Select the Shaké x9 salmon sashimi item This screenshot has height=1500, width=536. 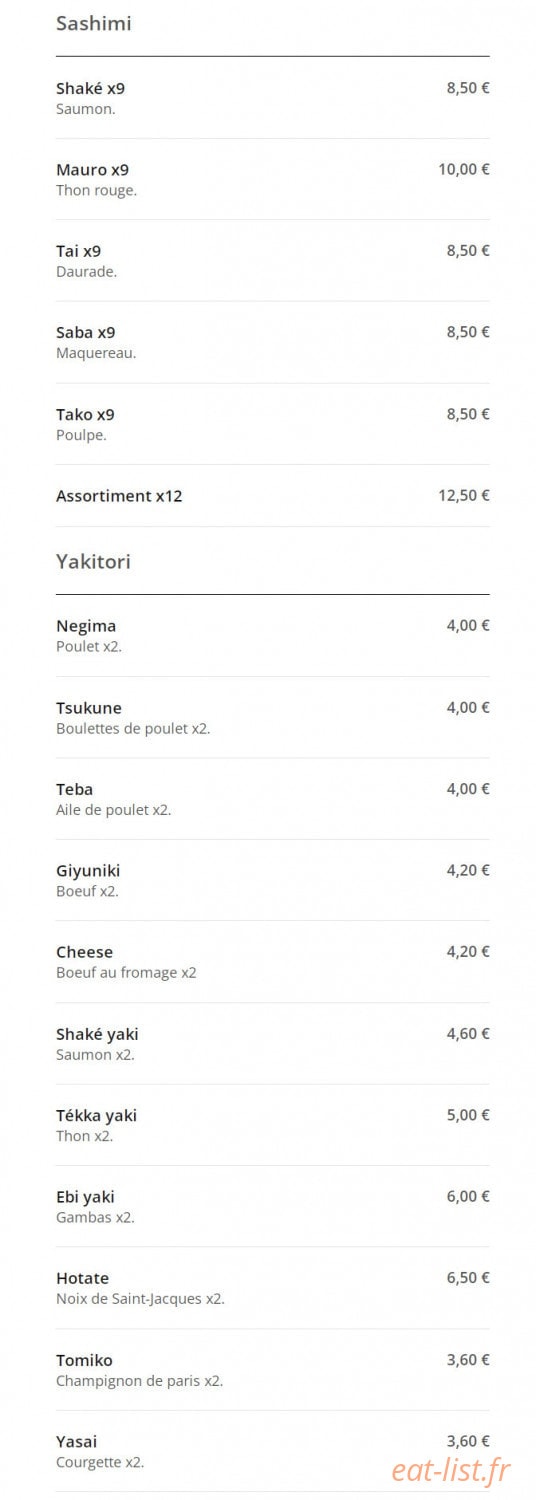(x=272, y=98)
